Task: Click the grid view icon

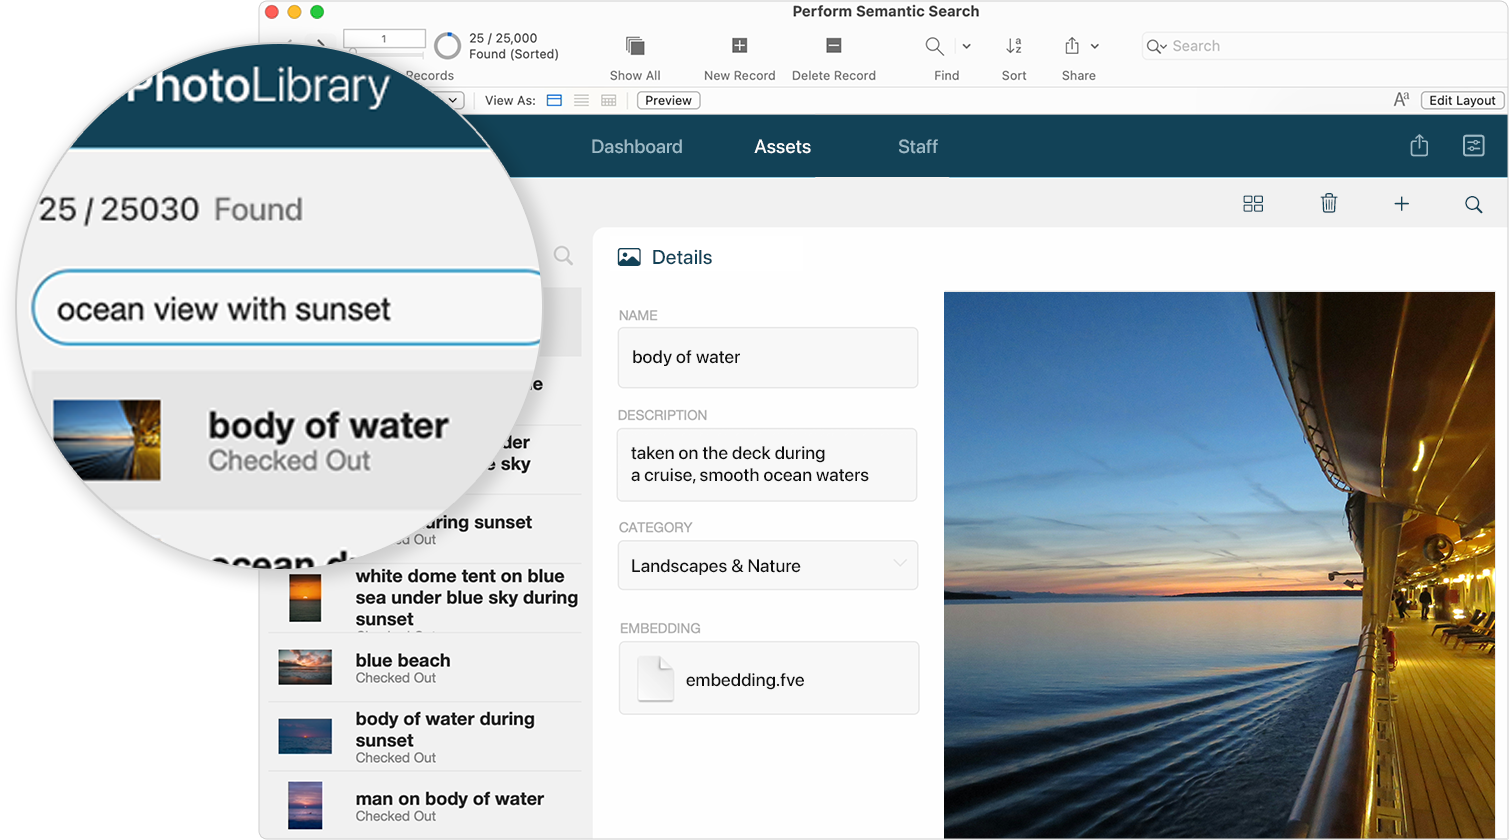Action: tap(1253, 204)
